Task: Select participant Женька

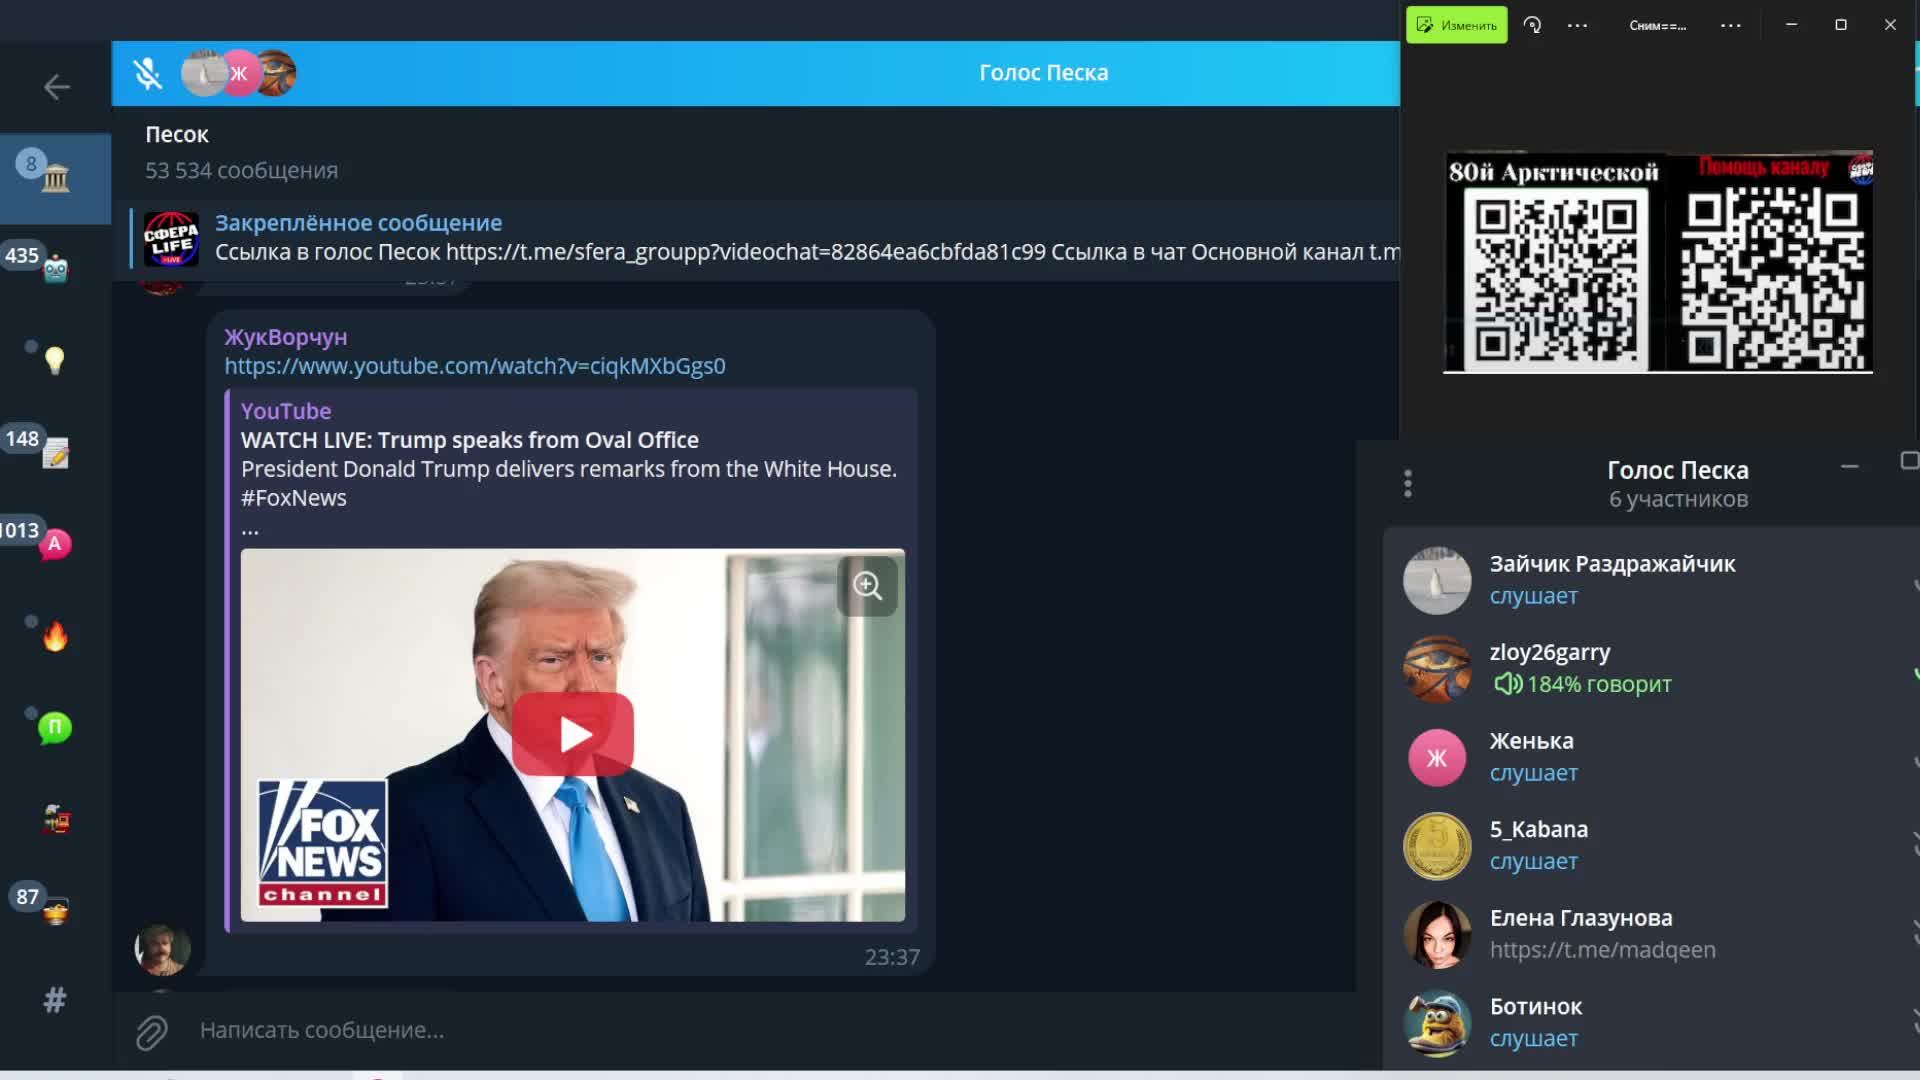Action: 1650,757
